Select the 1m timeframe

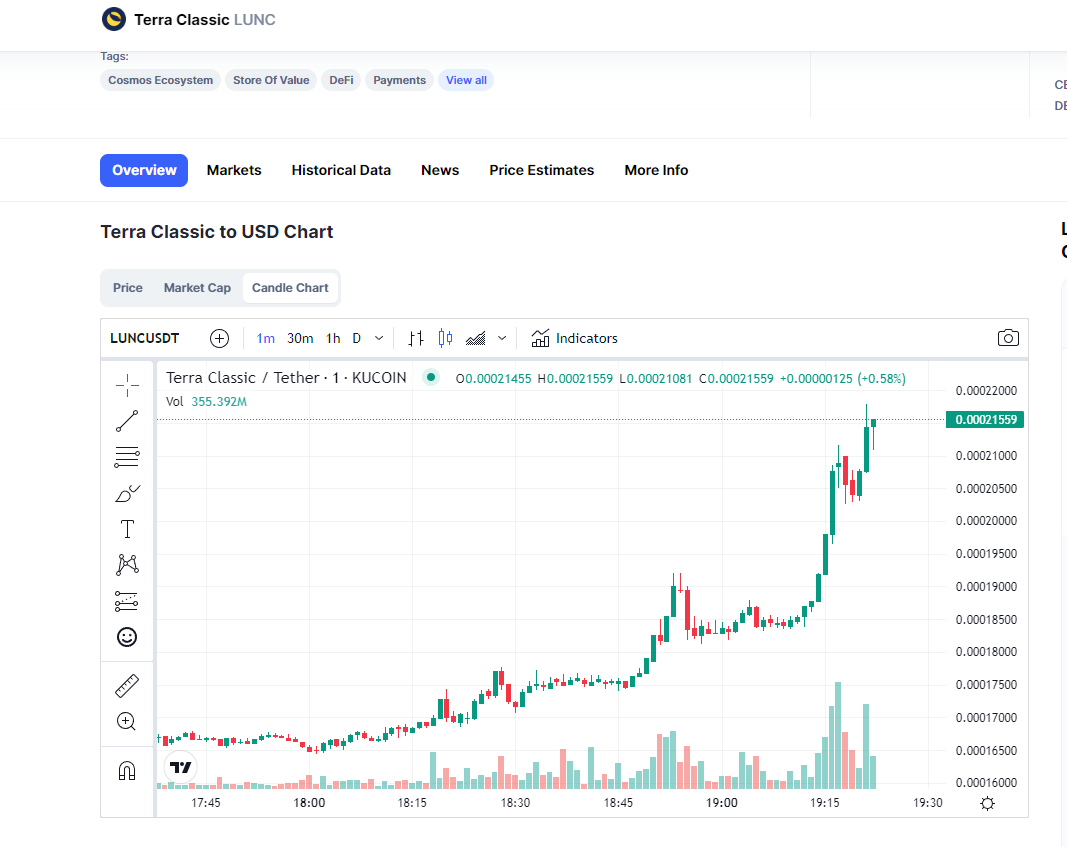click(265, 338)
